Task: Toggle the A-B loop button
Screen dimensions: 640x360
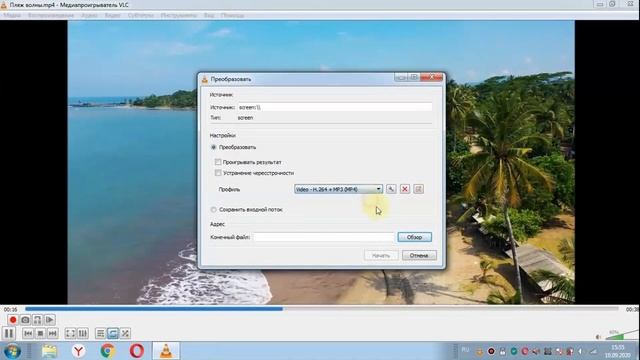Action: pos(37,320)
